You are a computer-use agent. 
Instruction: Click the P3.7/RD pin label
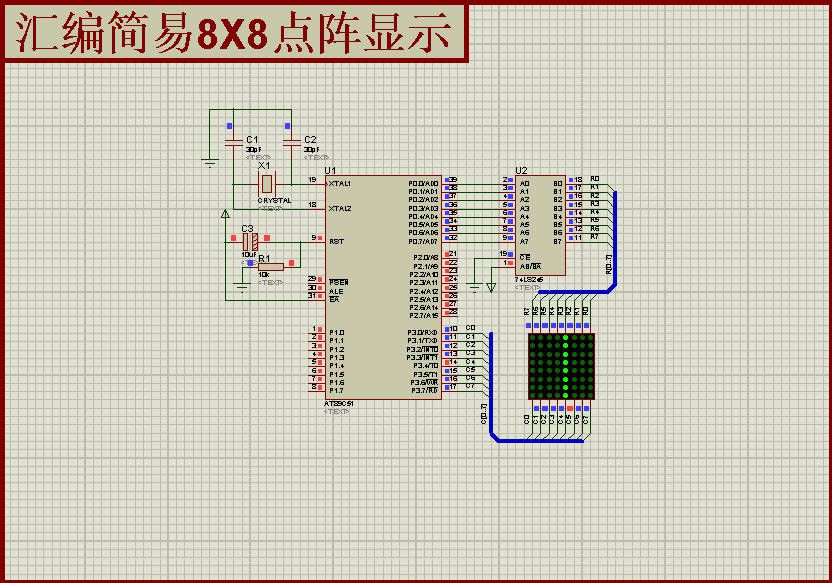tap(425, 391)
